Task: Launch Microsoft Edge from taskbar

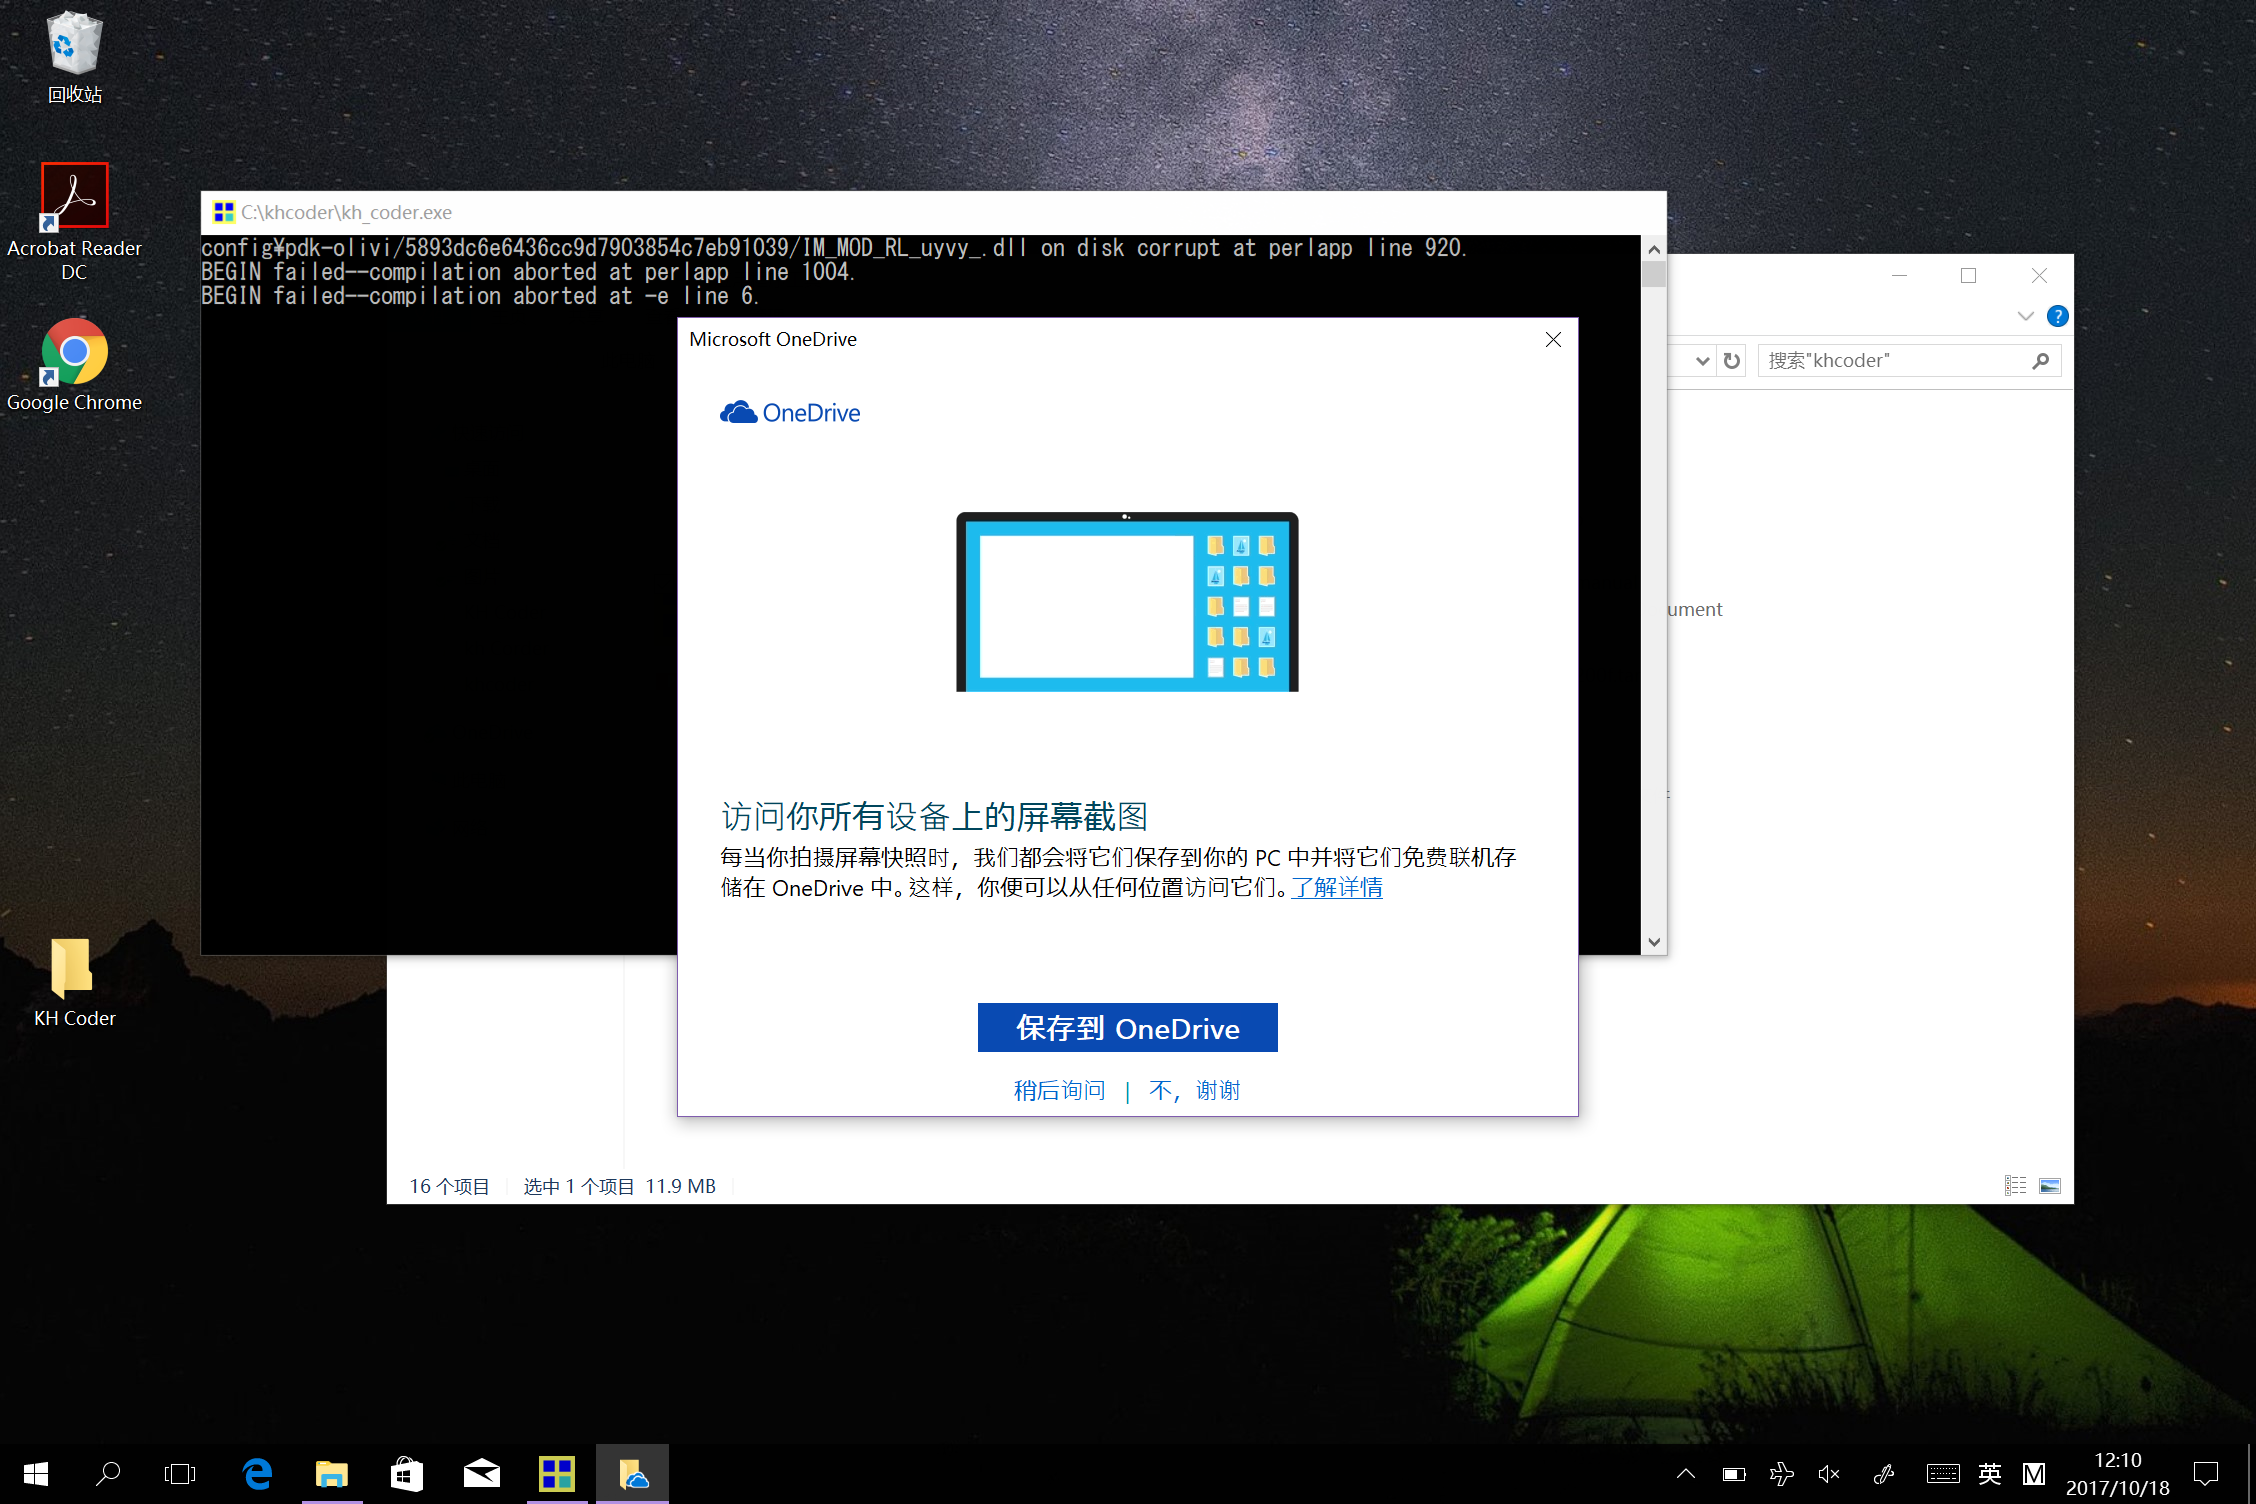Action: point(257,1473)
